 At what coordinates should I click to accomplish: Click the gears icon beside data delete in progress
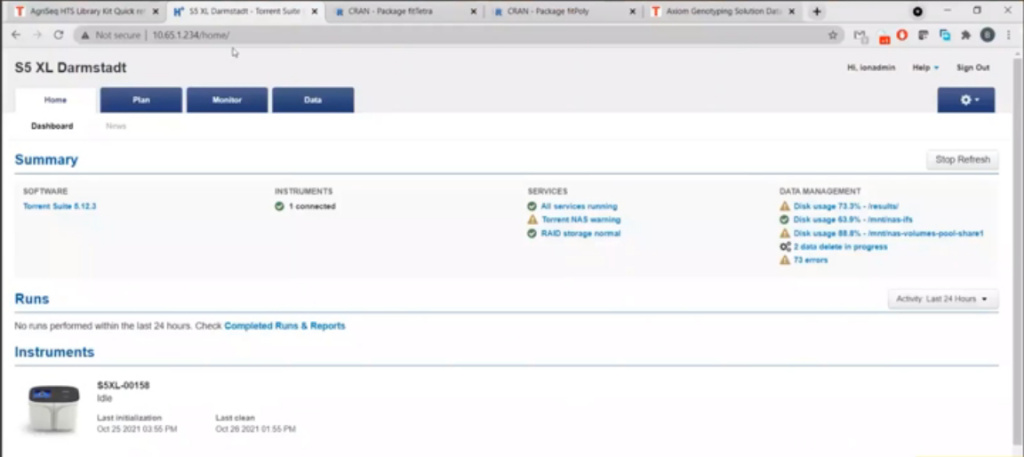785,247
